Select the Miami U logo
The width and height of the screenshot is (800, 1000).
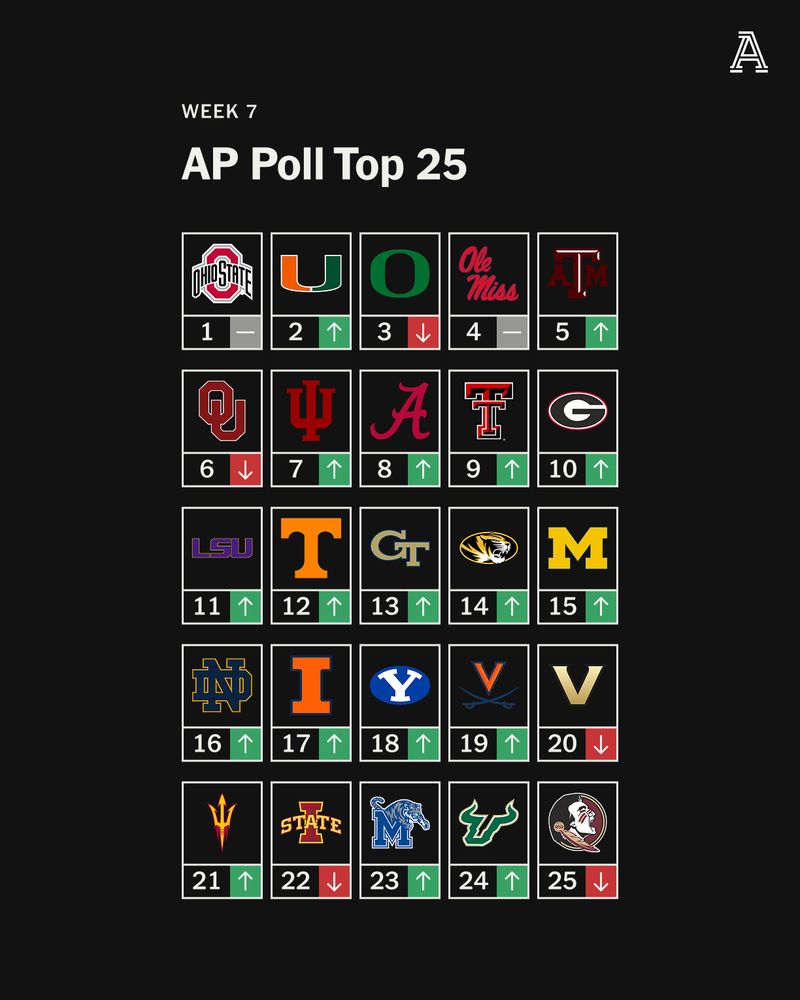pos(311,273)
